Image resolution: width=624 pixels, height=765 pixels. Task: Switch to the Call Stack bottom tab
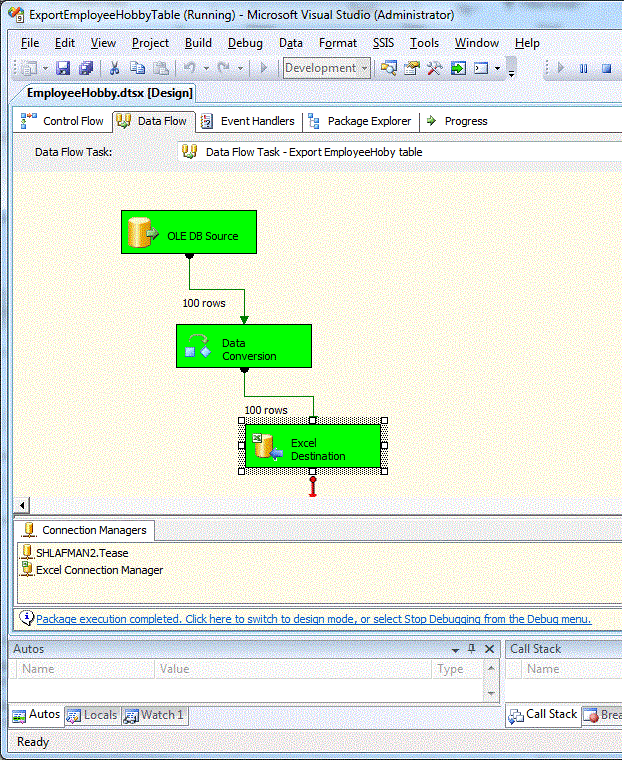click(x=543, y=715)
